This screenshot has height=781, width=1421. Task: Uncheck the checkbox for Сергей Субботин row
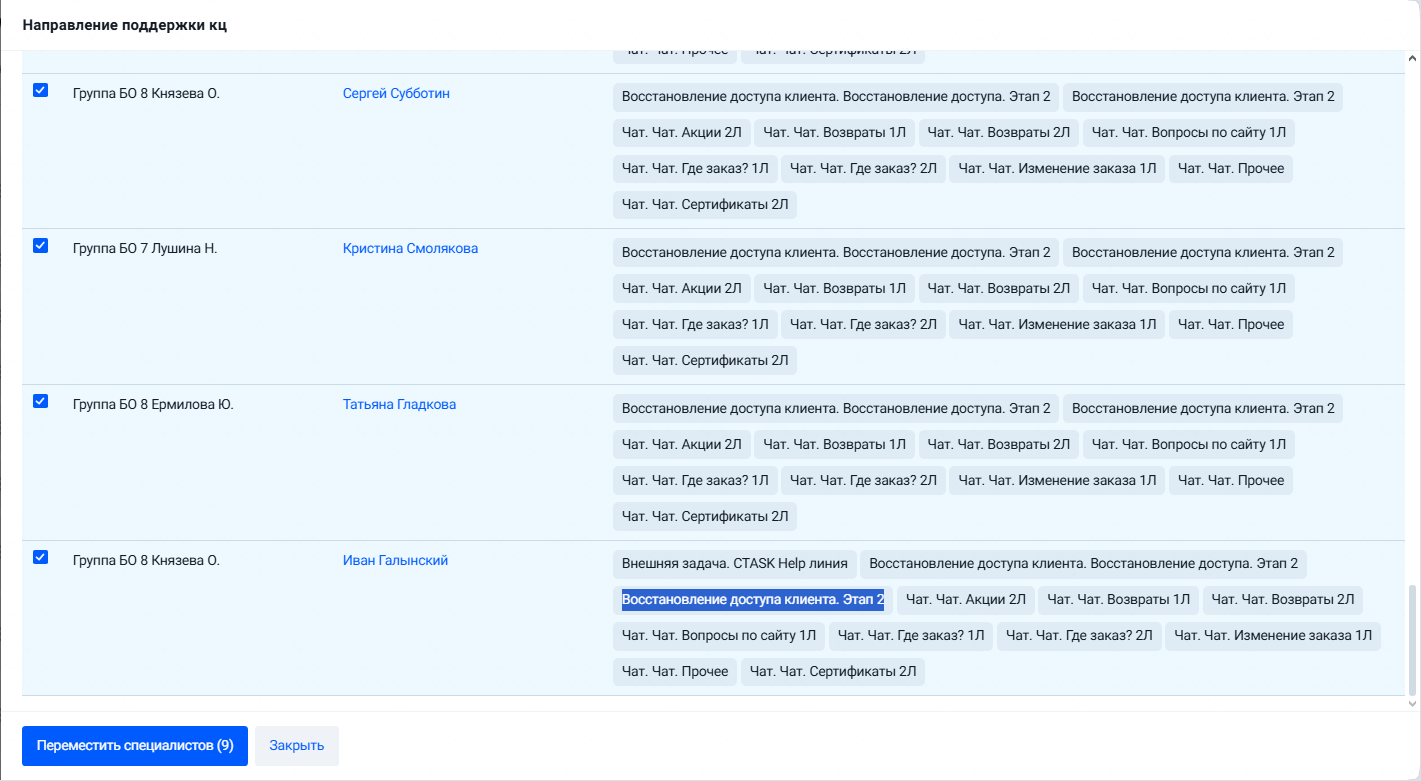(x=40, y=90)
